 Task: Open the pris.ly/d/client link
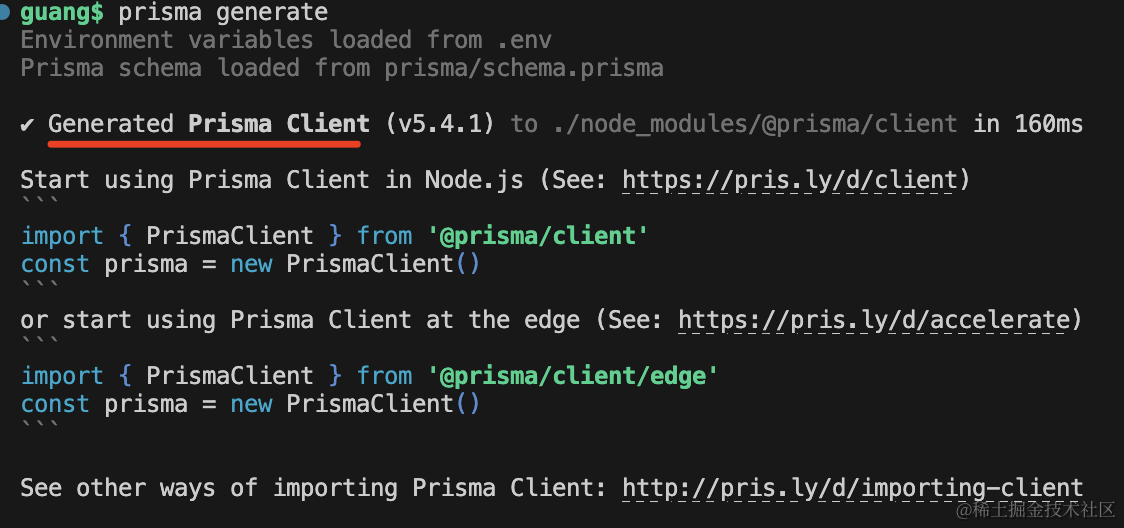[x=789, y=180]
